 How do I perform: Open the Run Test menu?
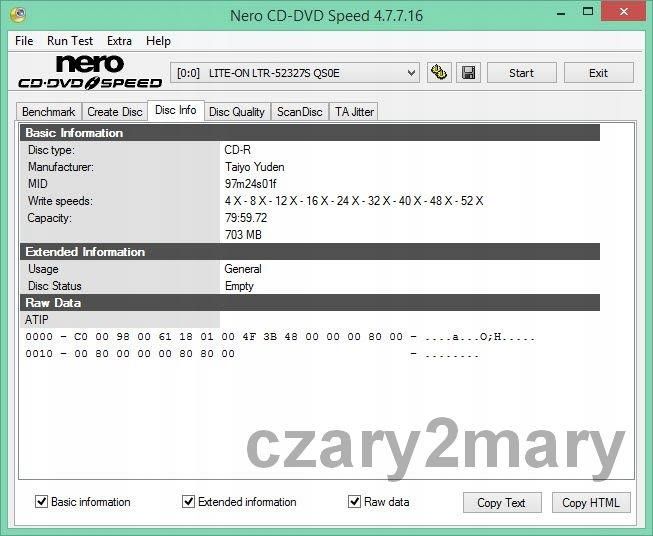[70, 41]
